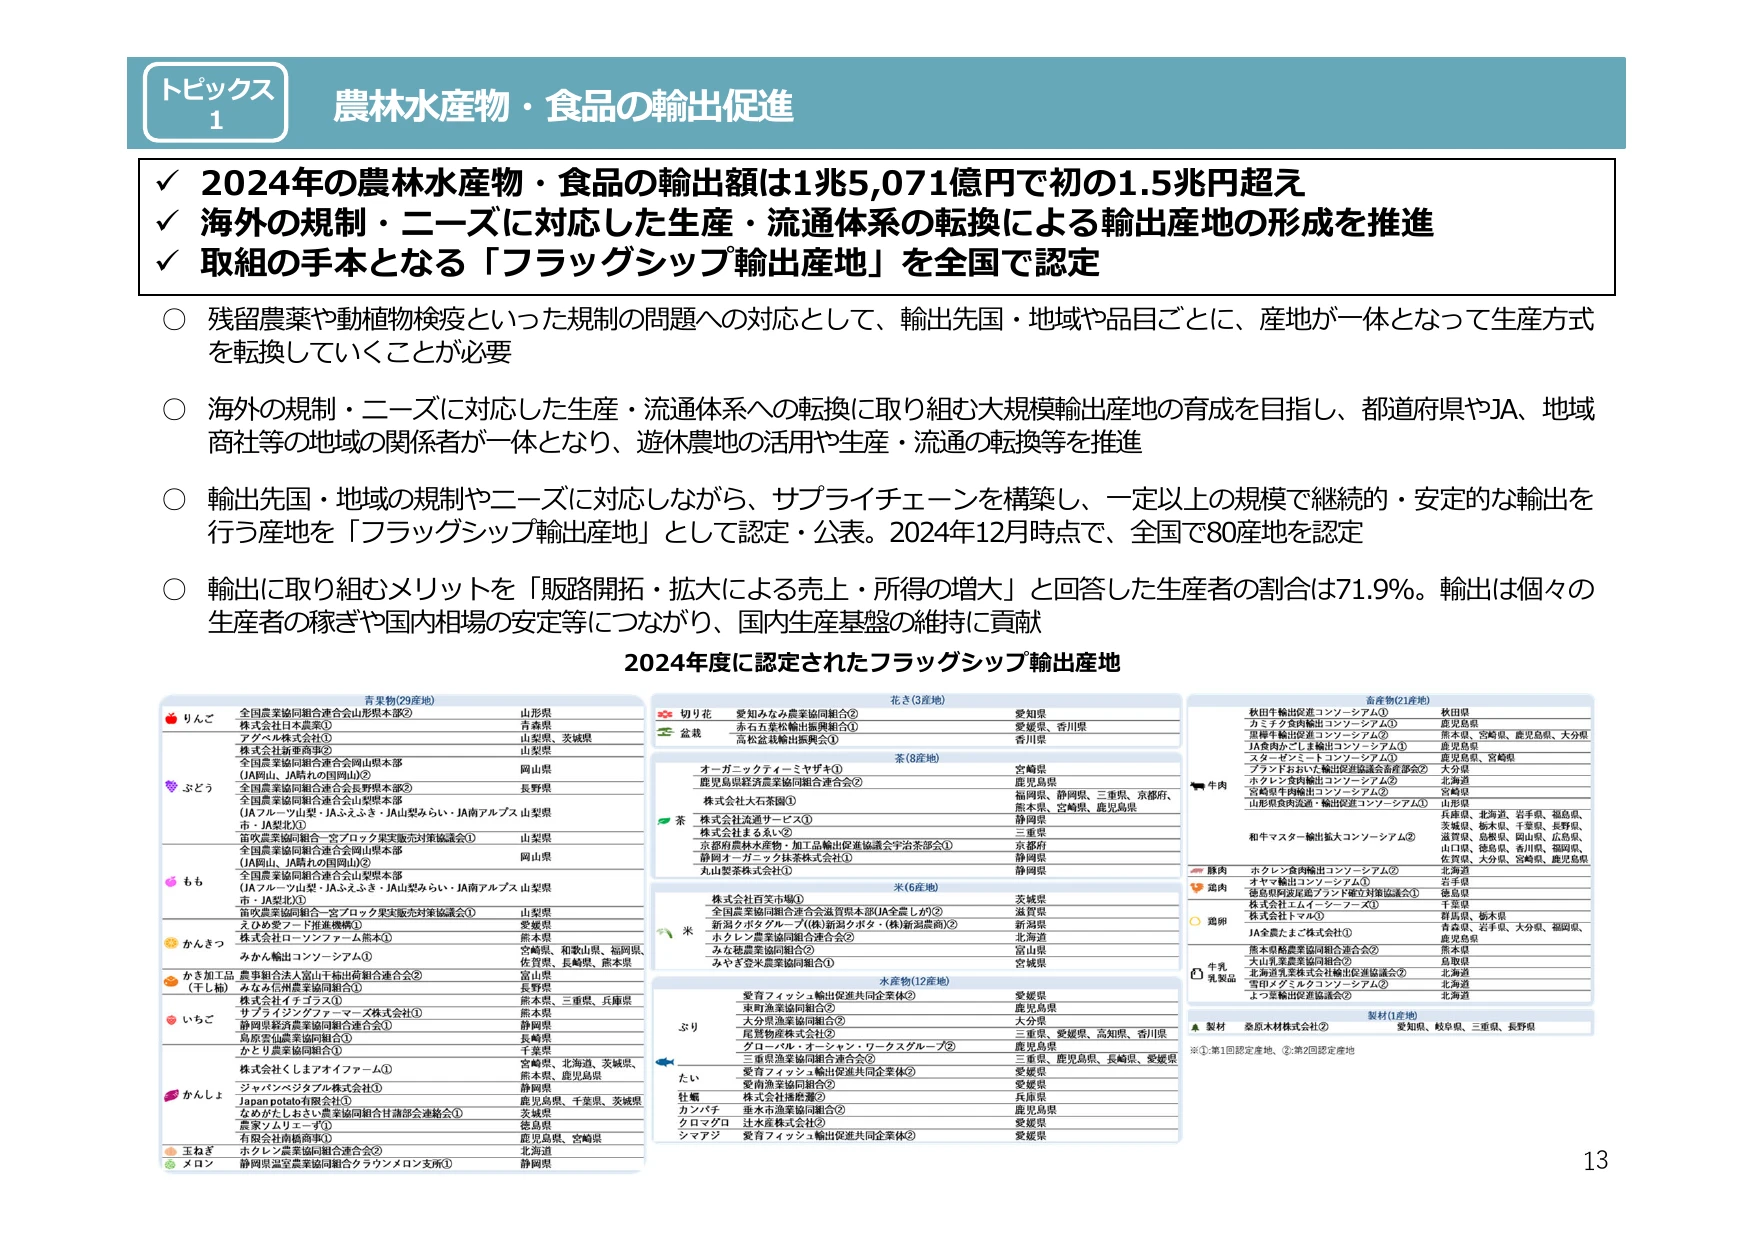Click the chart title 2024年度に認定されたフラッグシップ輸出産地

[872, 662]
